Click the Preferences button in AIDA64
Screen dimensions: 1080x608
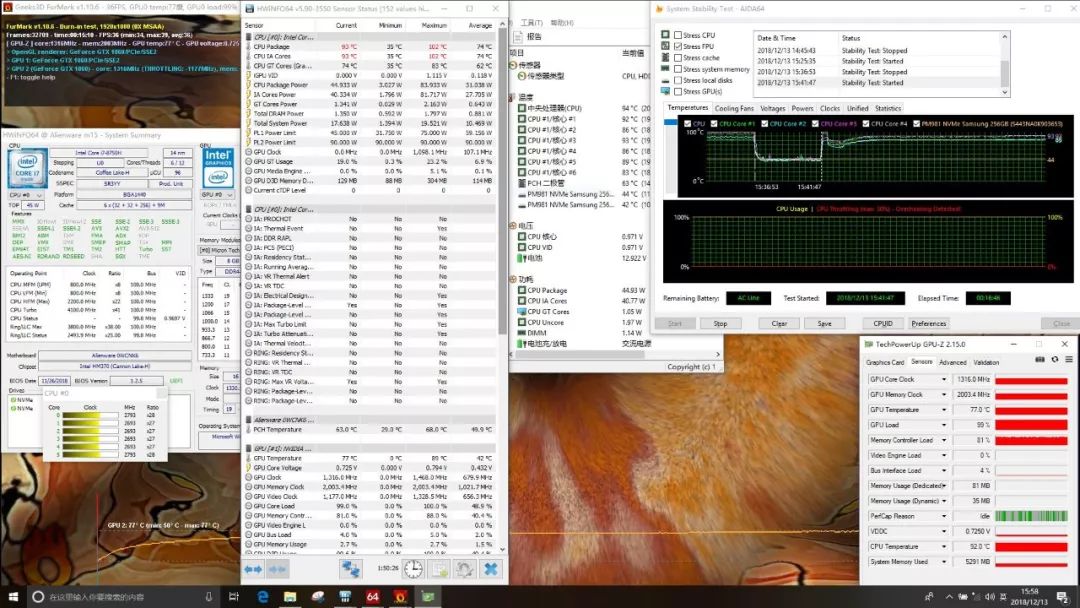coord(928,323)
